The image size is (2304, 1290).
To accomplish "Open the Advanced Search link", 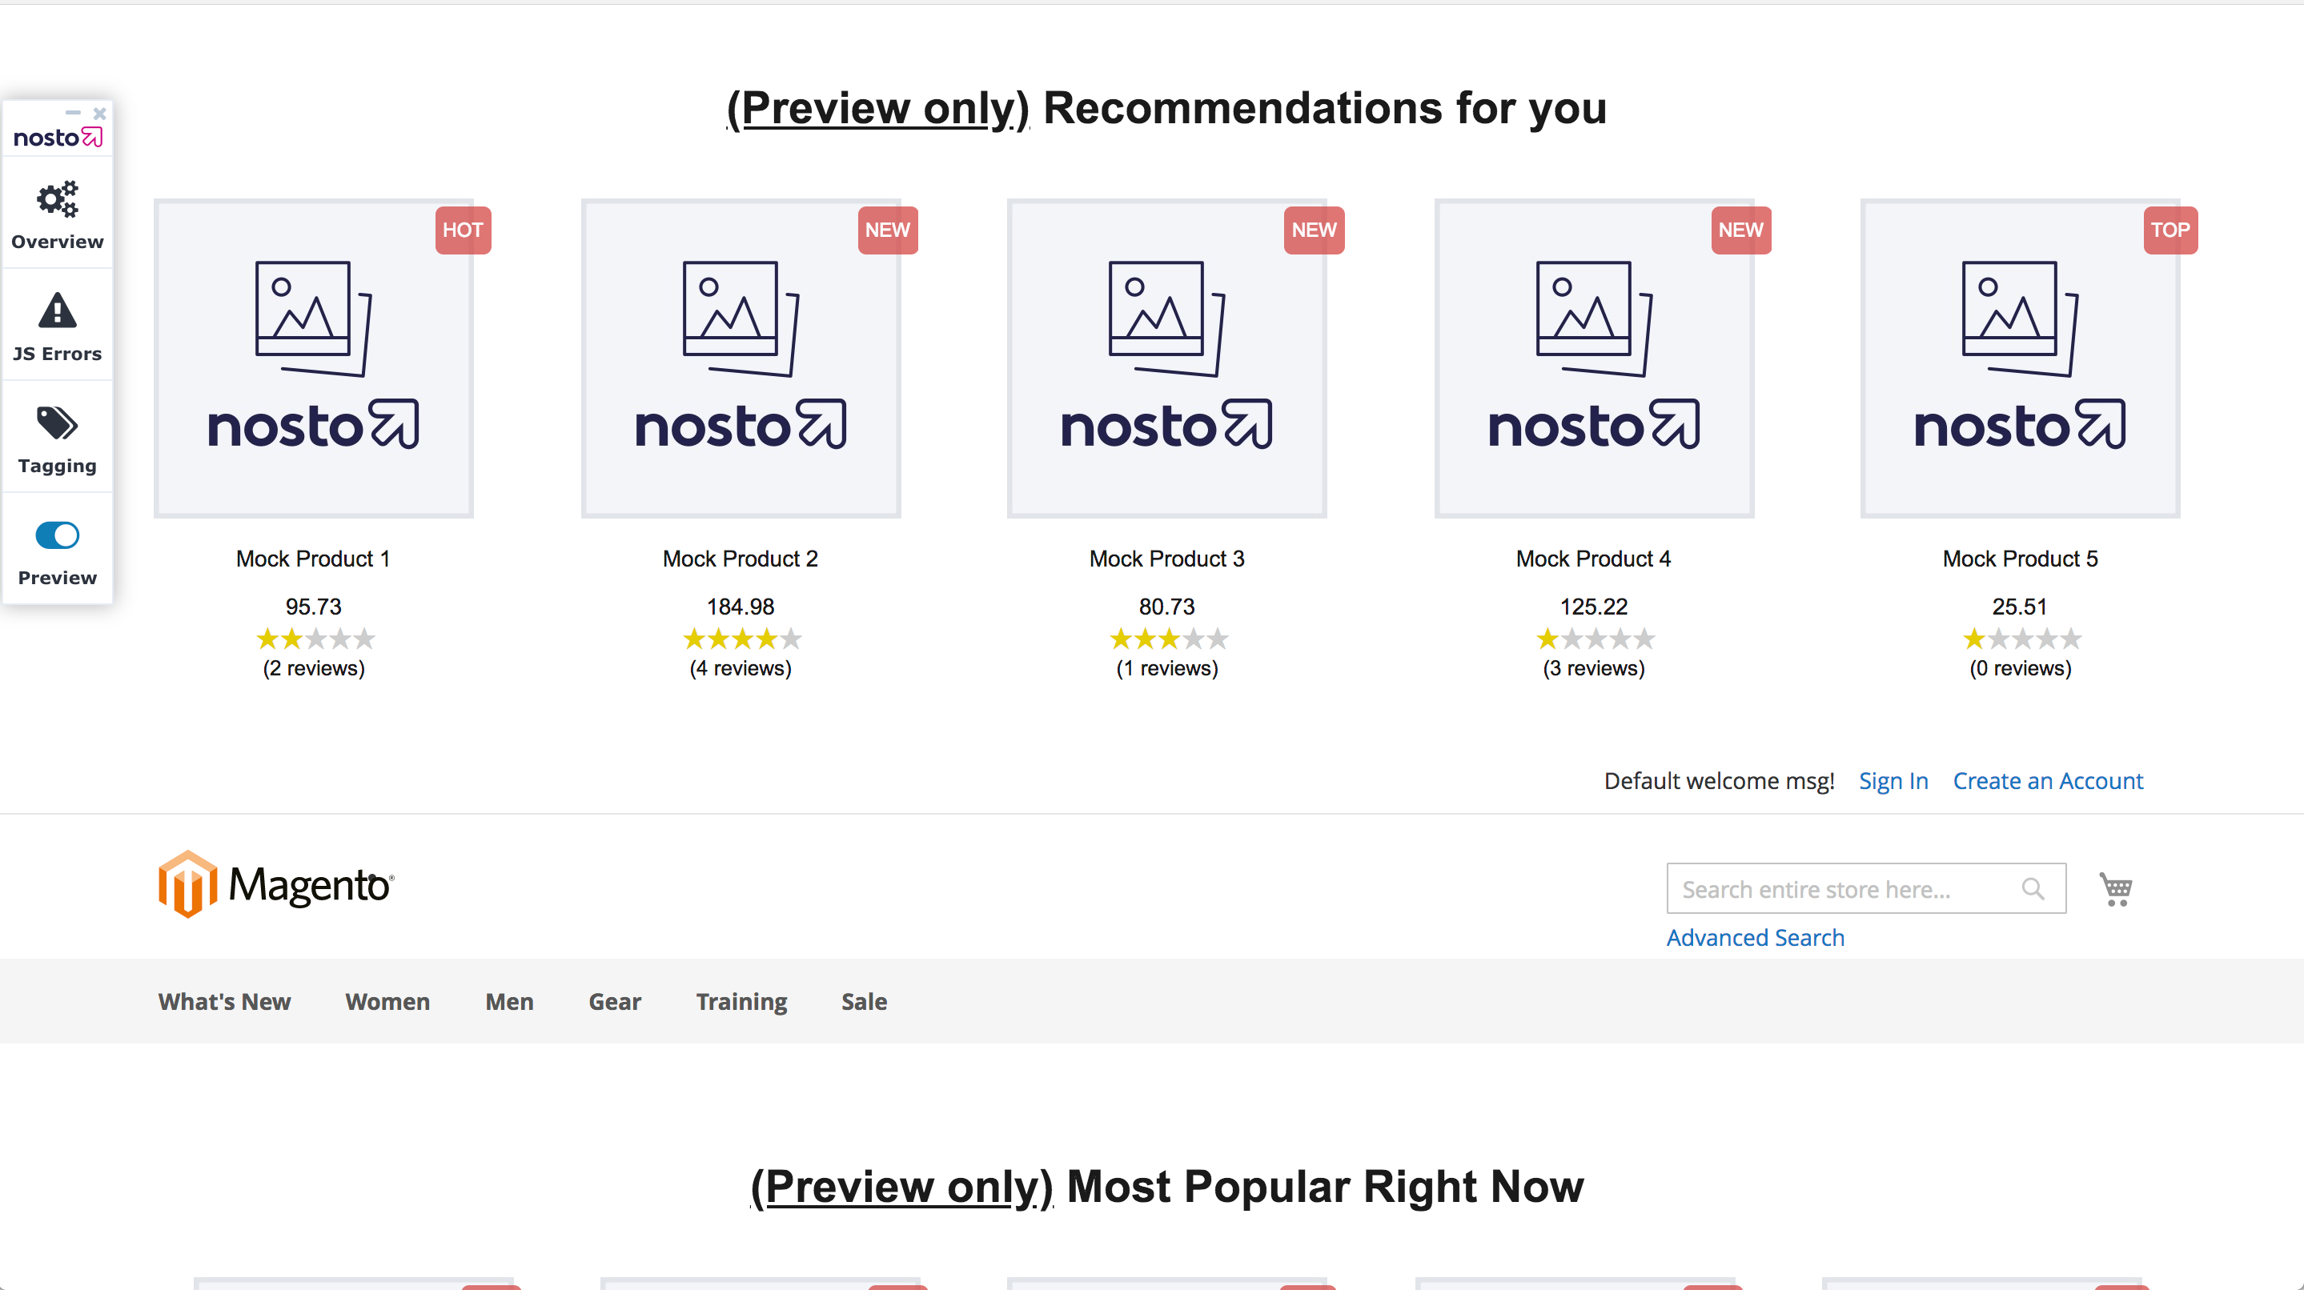I will (x=1755, y=938).
